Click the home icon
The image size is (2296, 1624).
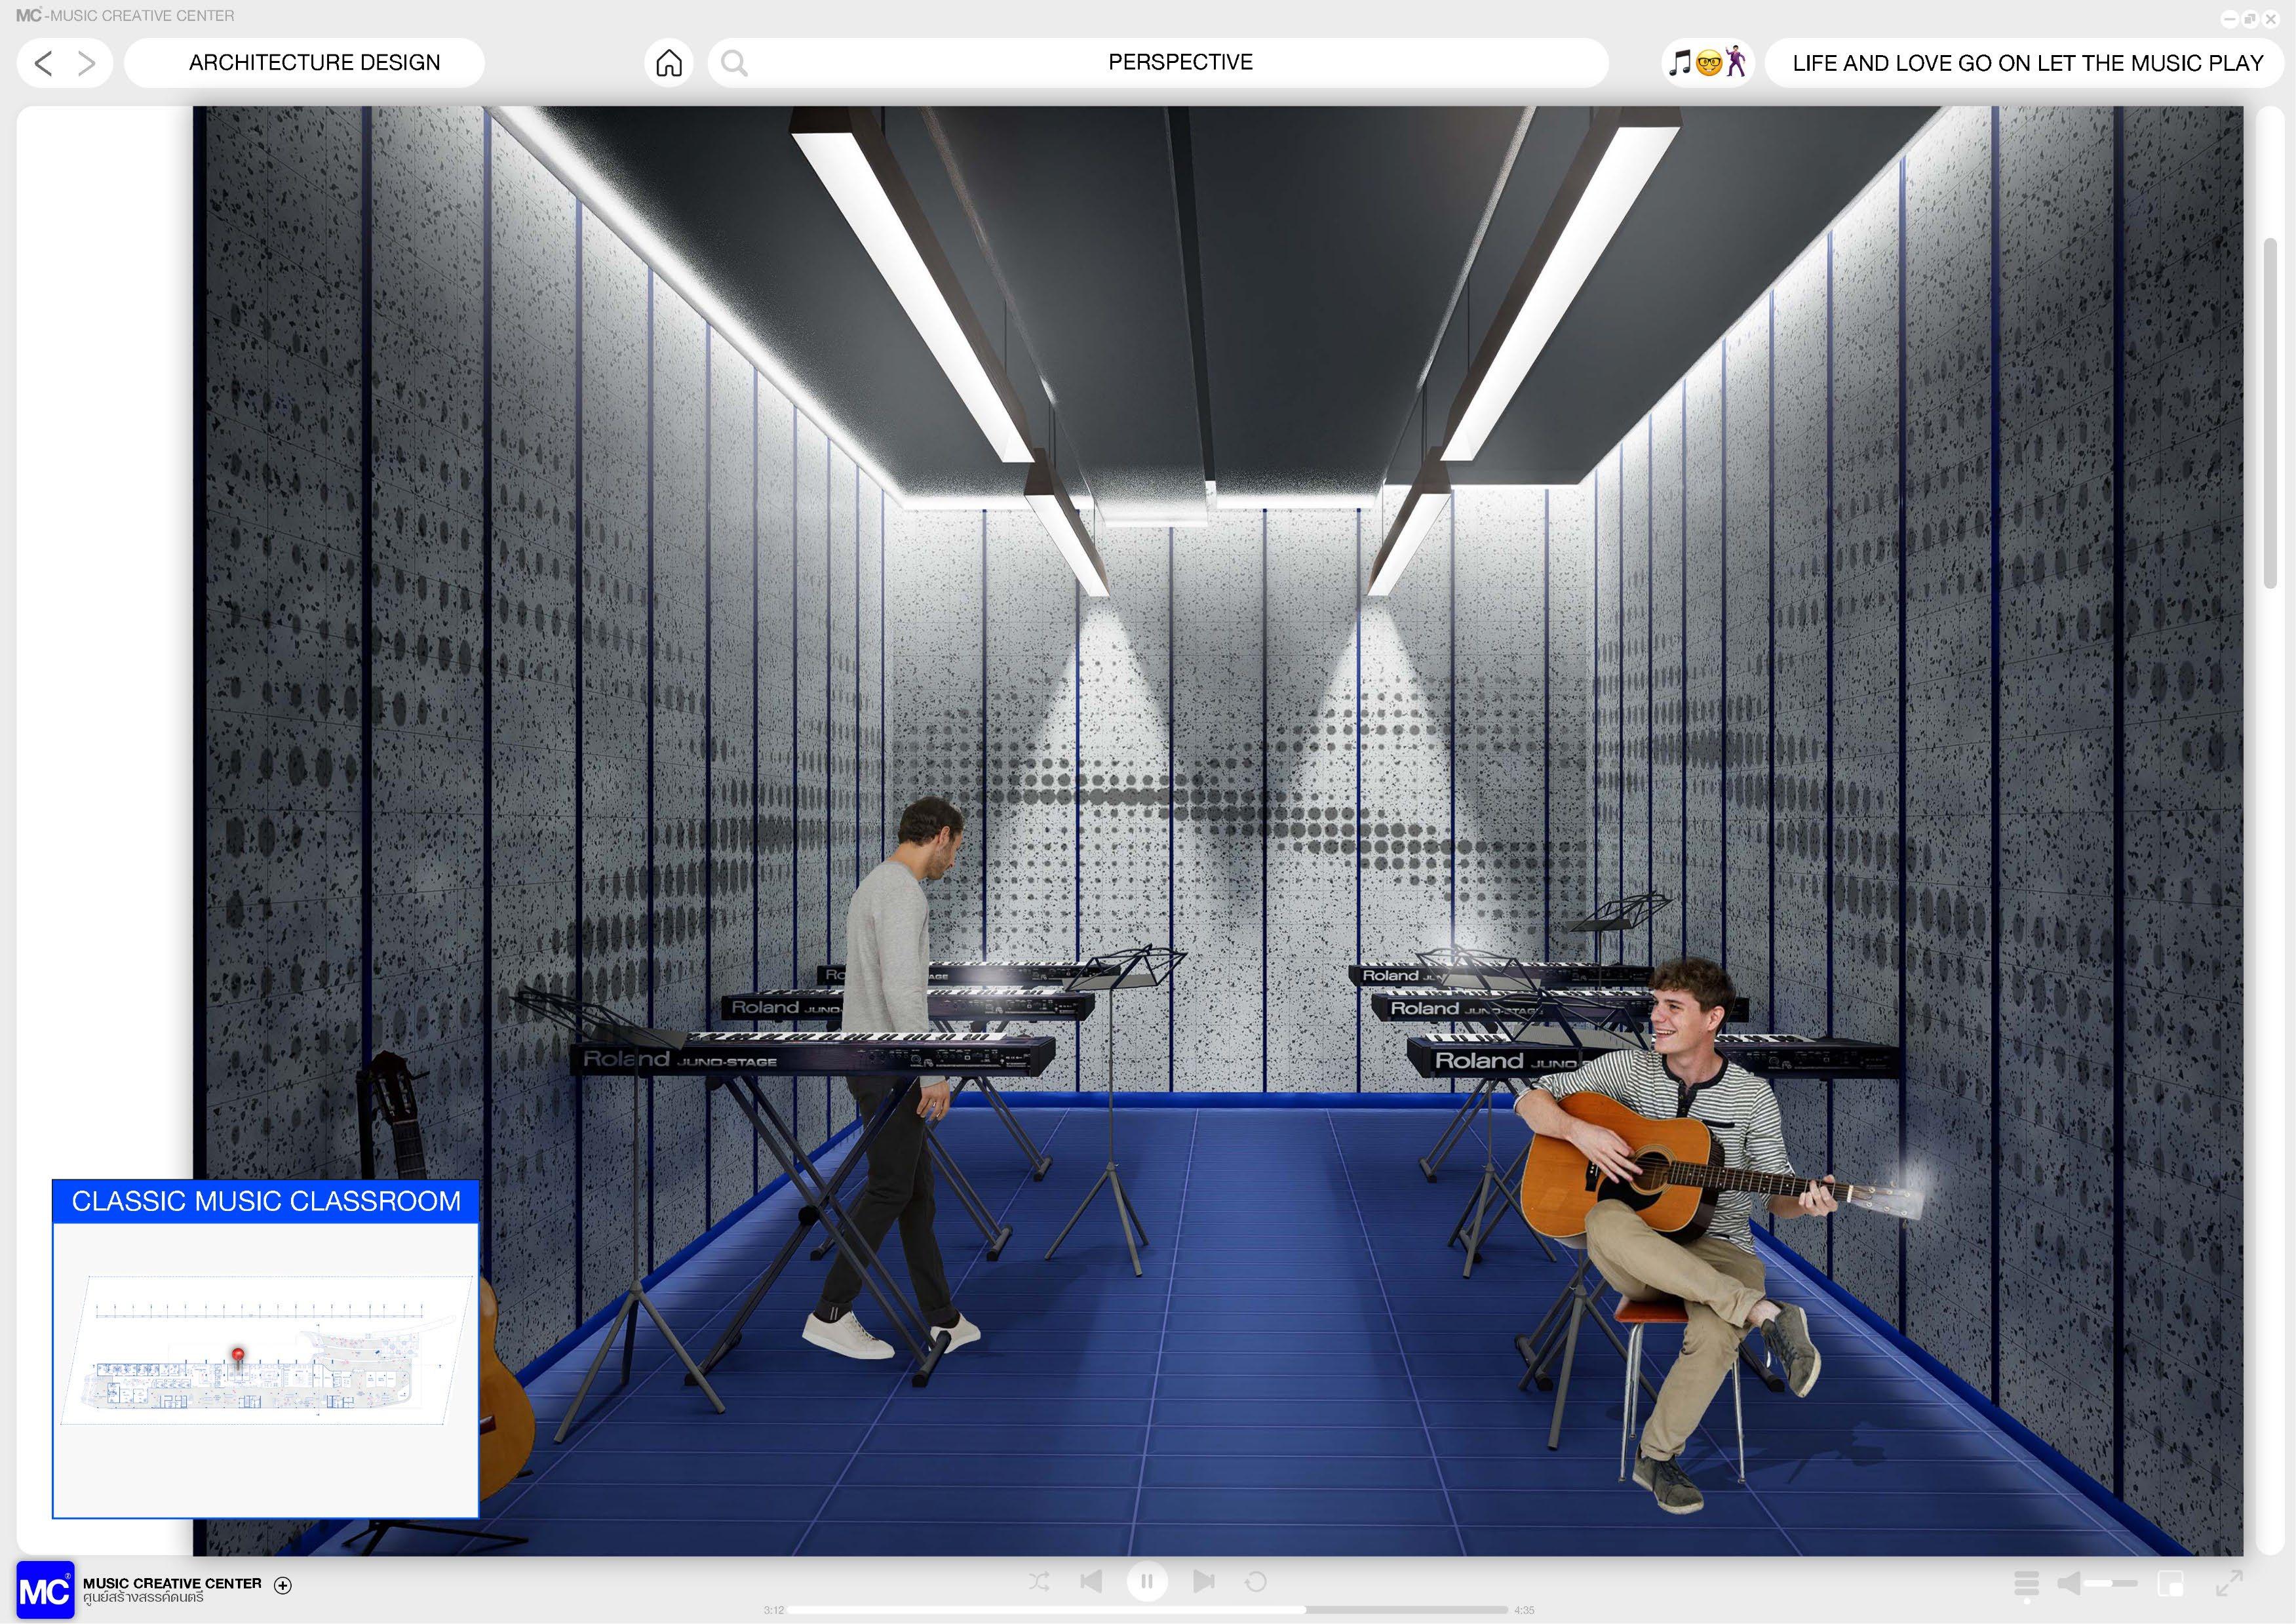click(x=669, y=63)
